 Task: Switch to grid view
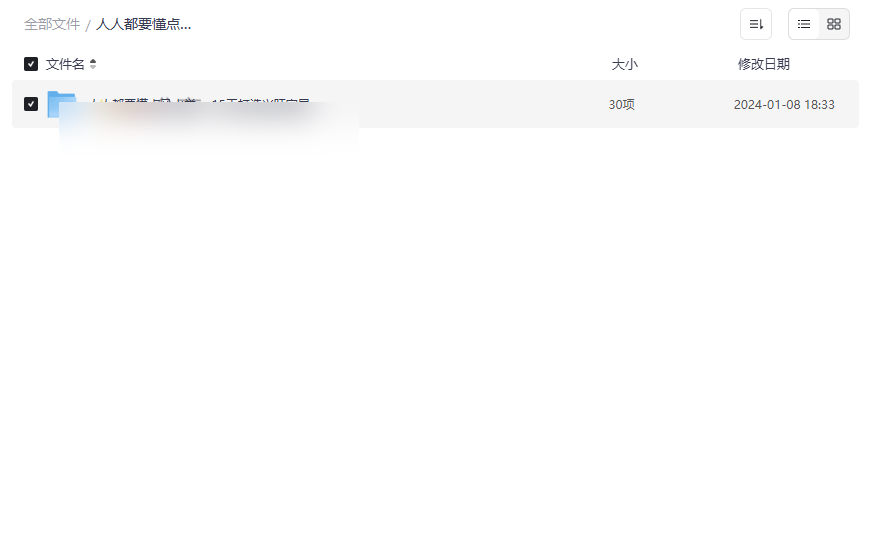834,24
